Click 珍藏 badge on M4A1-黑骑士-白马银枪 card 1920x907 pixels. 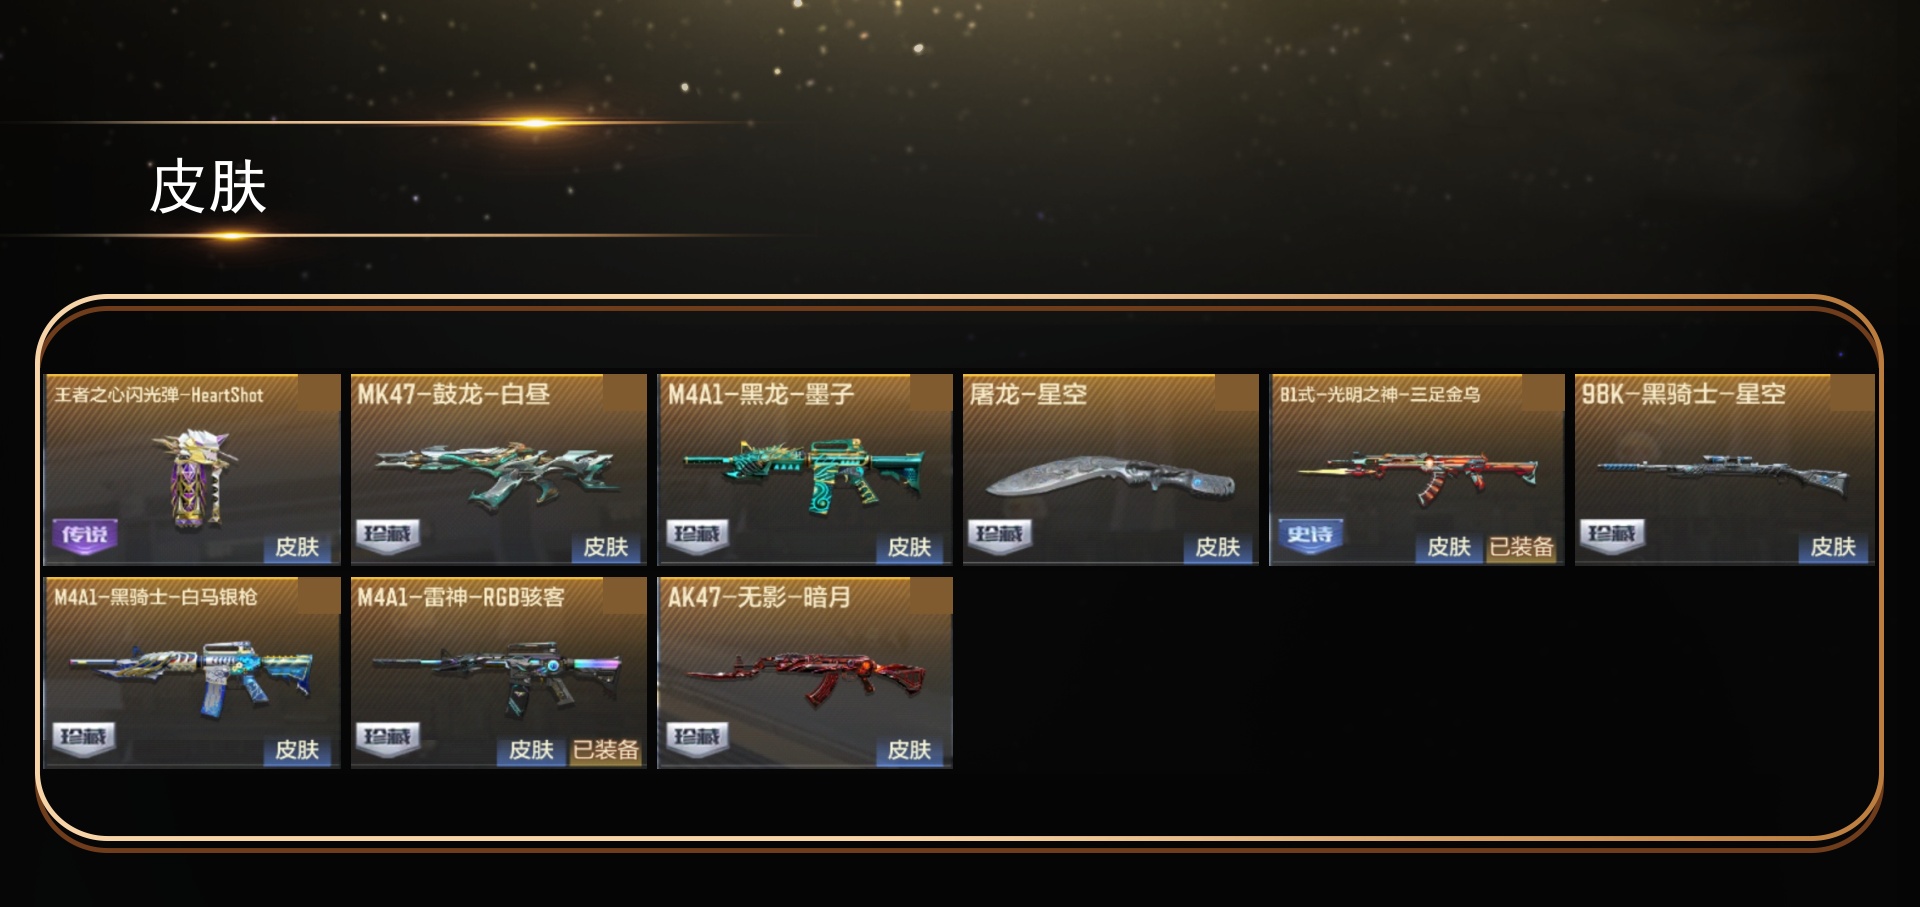click(84, 739)
